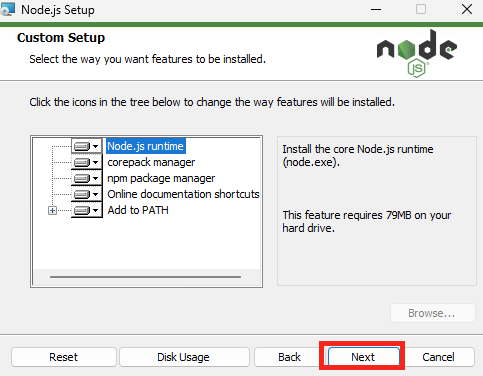
Task: Close the Node.js Setup window
Action: pyautogui.click(x=467, y=9)
